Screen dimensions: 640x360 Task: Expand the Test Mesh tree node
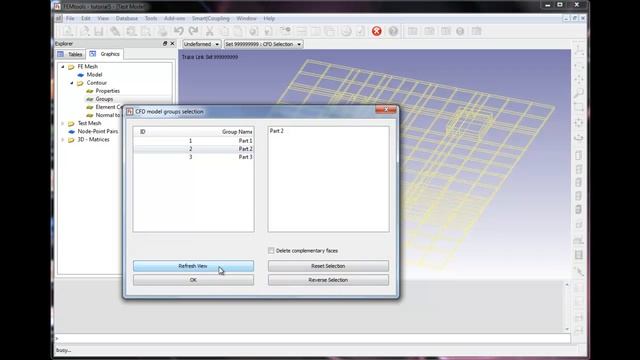[63, 123]
